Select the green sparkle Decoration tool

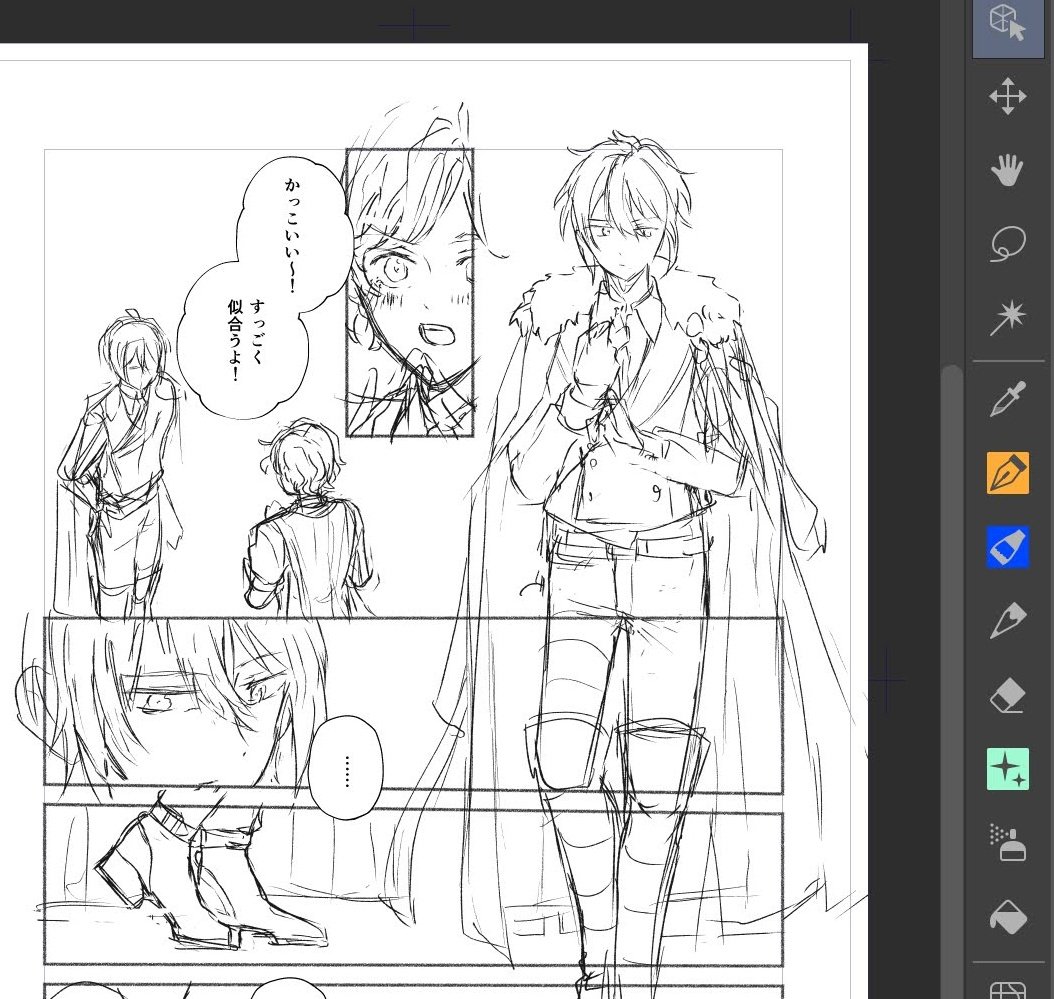[x=1008, y=768]
